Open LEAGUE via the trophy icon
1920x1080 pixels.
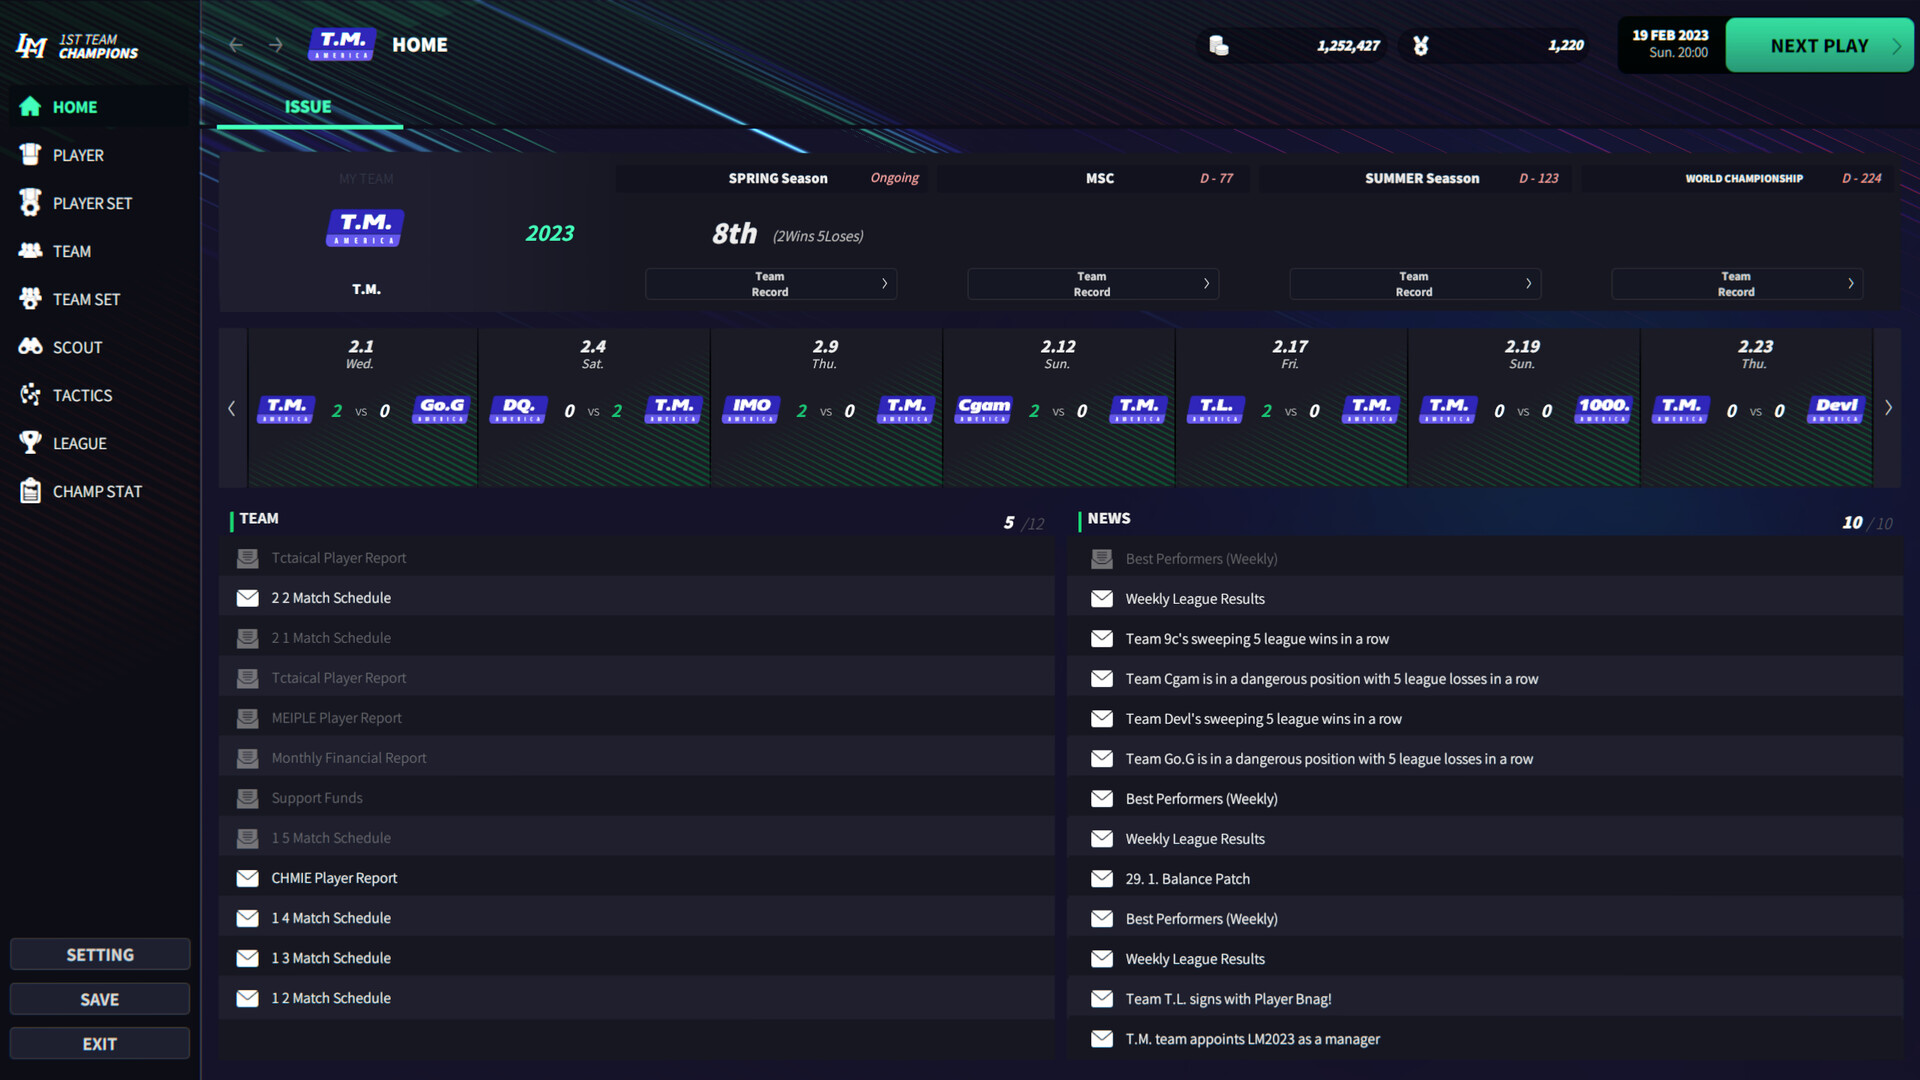click(31, 443)
